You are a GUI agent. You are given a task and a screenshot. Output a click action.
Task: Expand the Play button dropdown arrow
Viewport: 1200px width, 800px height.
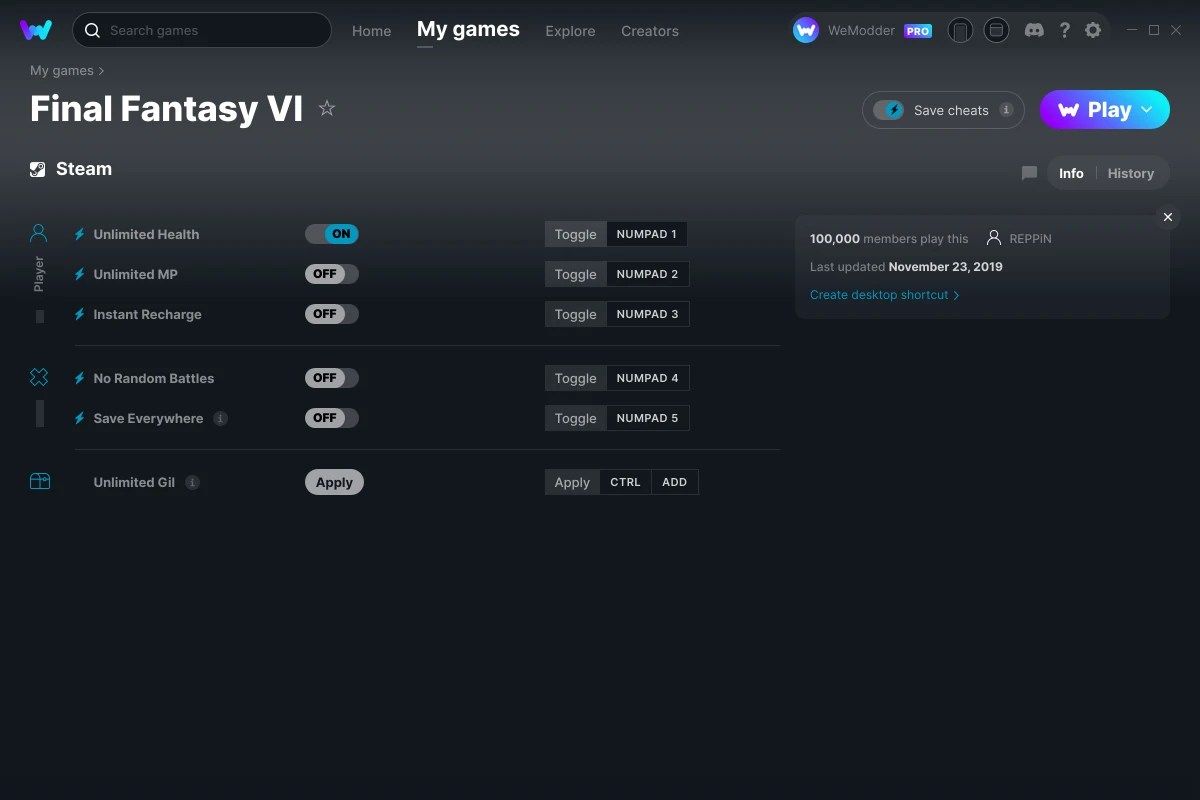pyautogui.click(x=1148, y=110)
